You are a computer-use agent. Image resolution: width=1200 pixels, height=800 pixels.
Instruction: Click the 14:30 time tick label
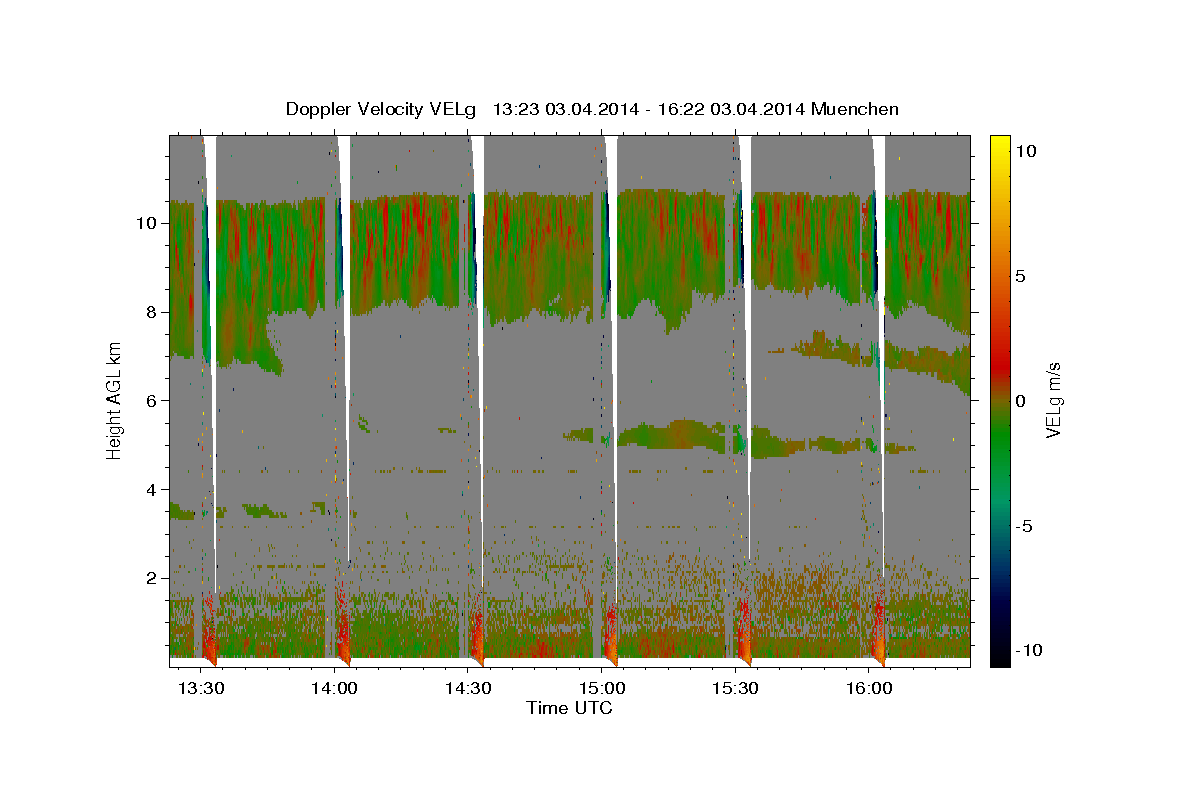click(468, 688)
